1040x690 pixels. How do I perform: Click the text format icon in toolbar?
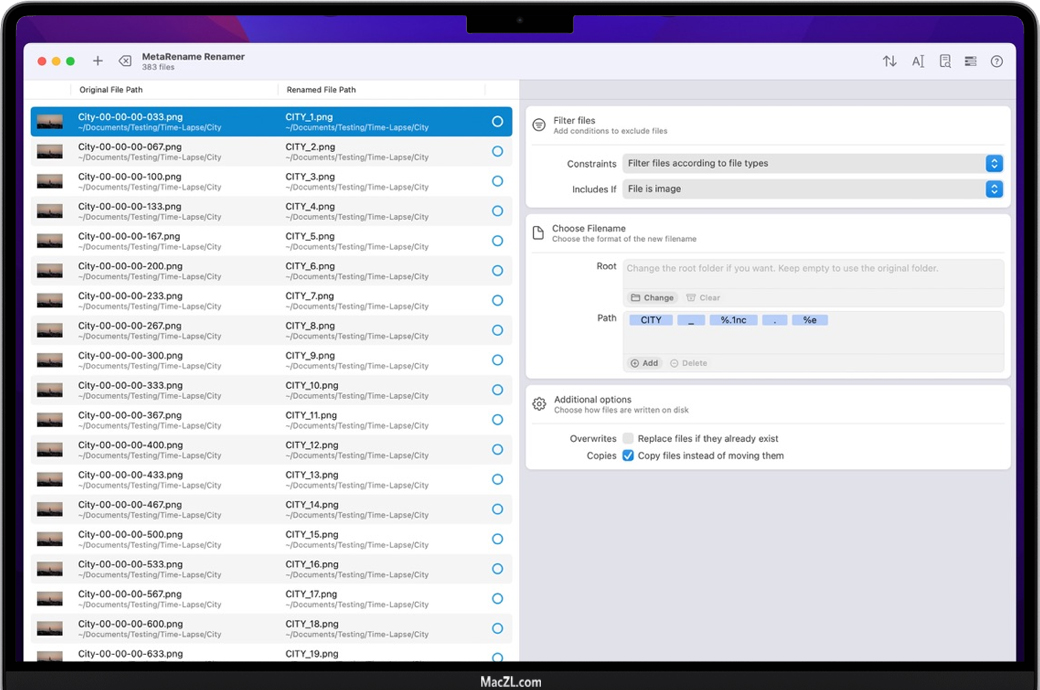tap(918, 61)
